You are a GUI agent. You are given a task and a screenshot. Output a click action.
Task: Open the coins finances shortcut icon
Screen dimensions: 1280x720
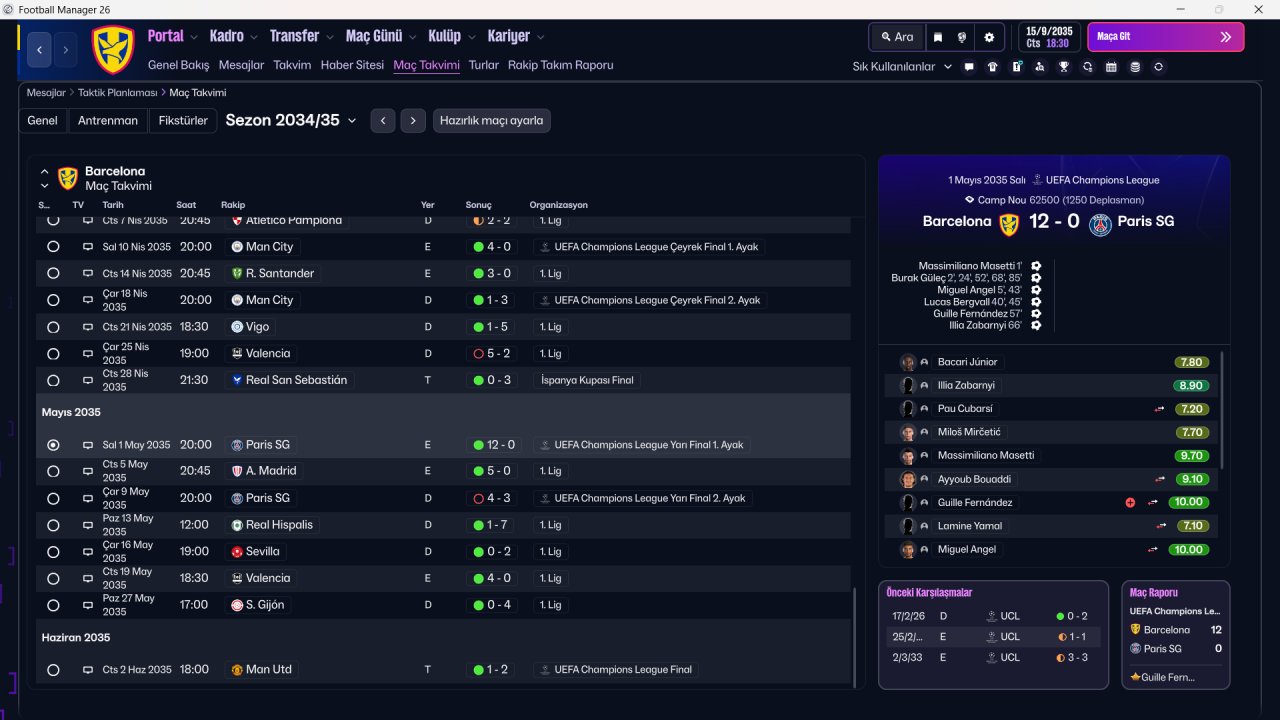tap(1134, 67)
